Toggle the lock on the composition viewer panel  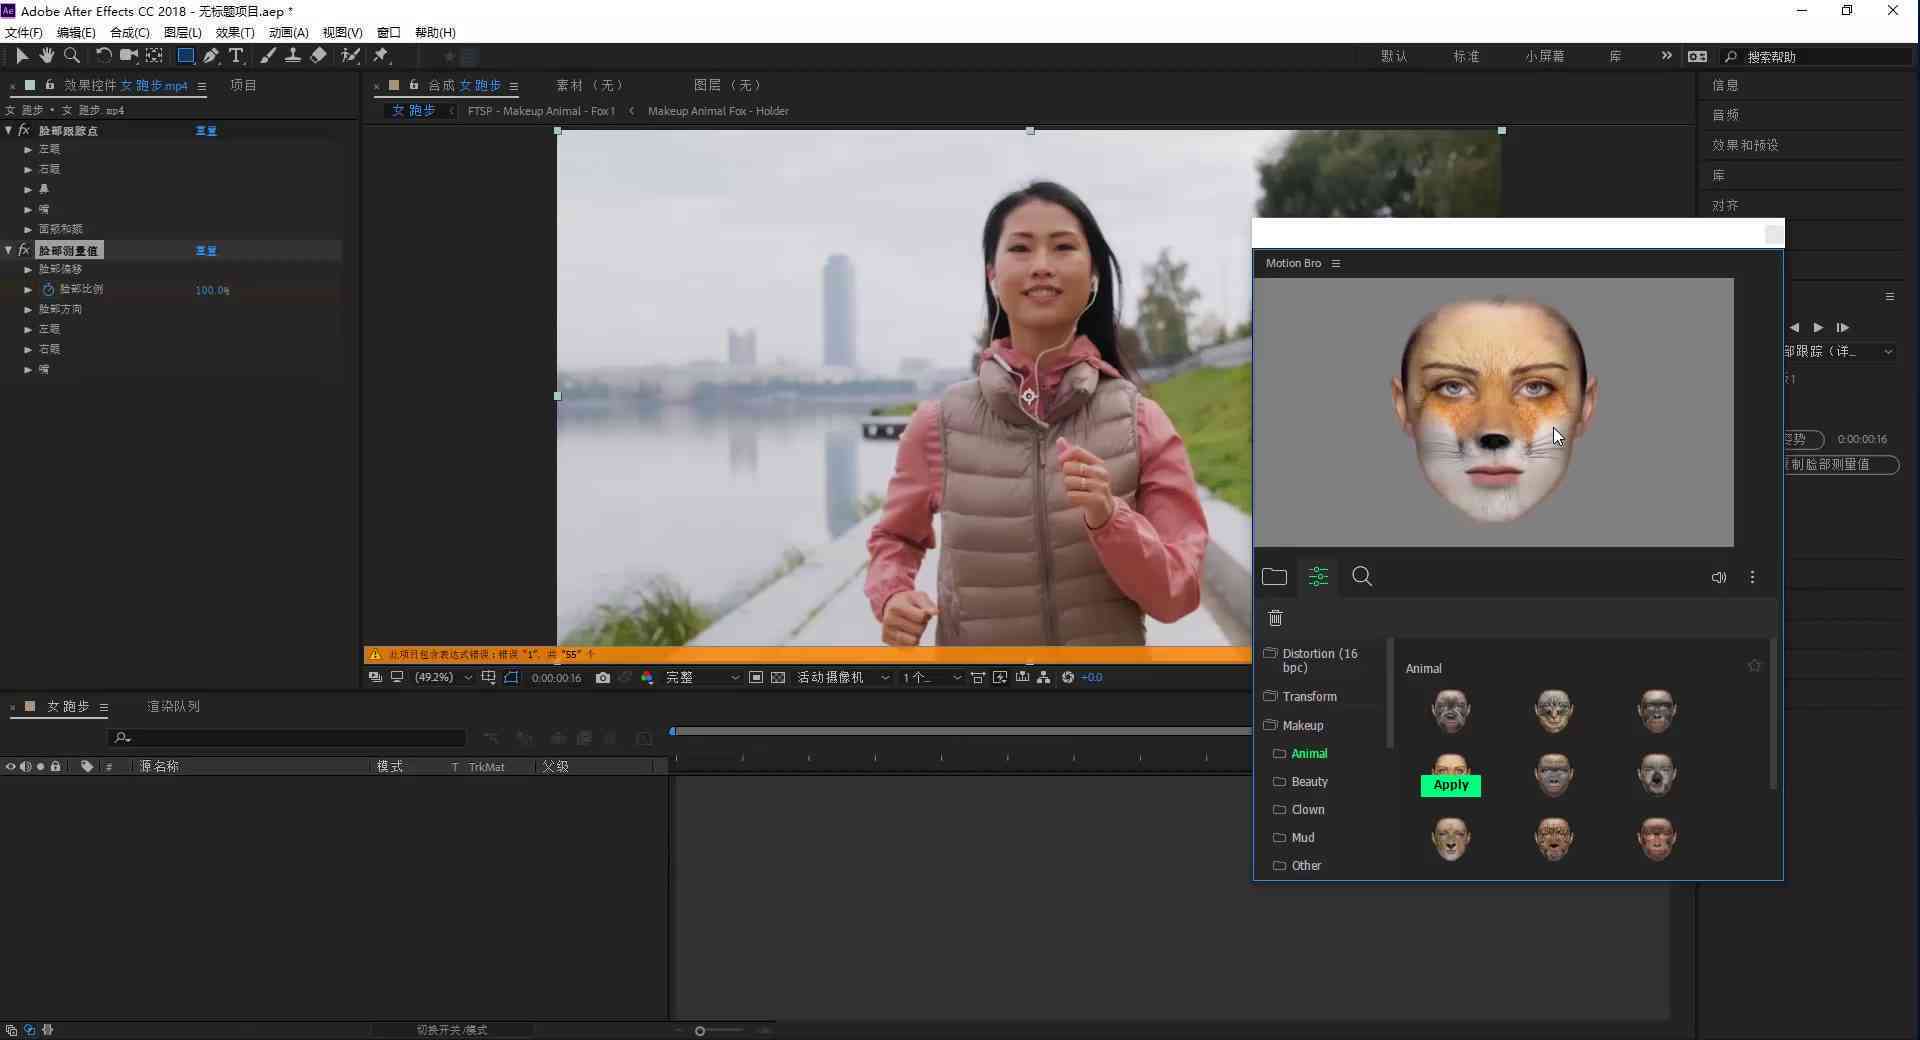[x=413, y=85]
